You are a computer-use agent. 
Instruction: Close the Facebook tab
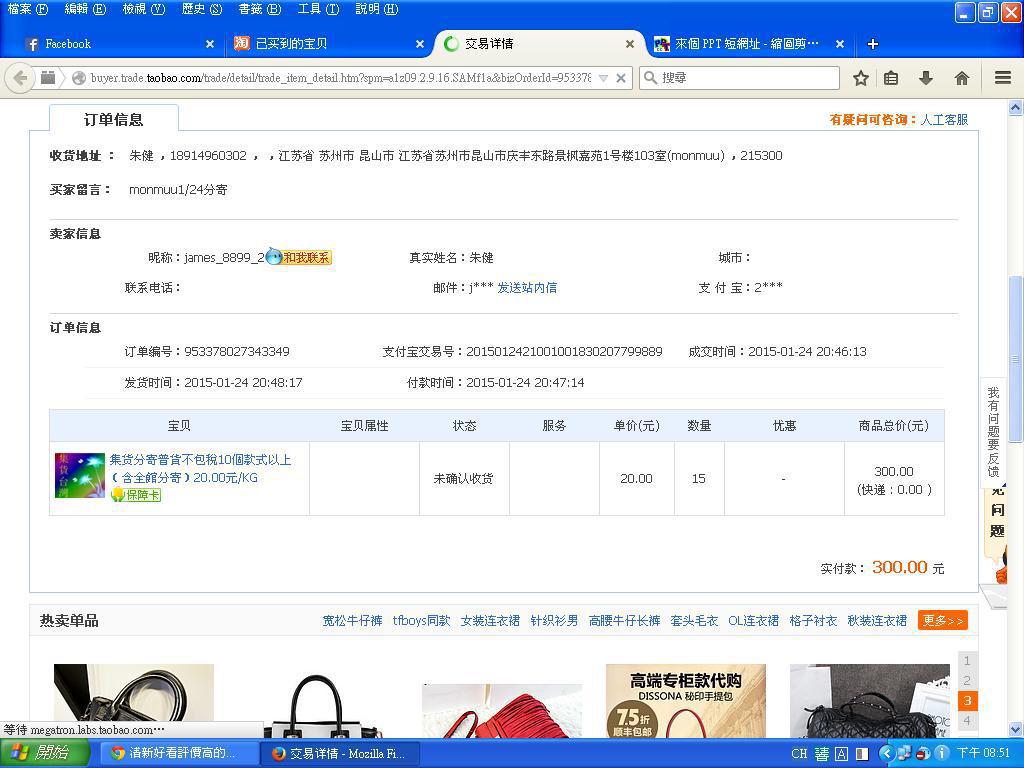click(210, 44)
